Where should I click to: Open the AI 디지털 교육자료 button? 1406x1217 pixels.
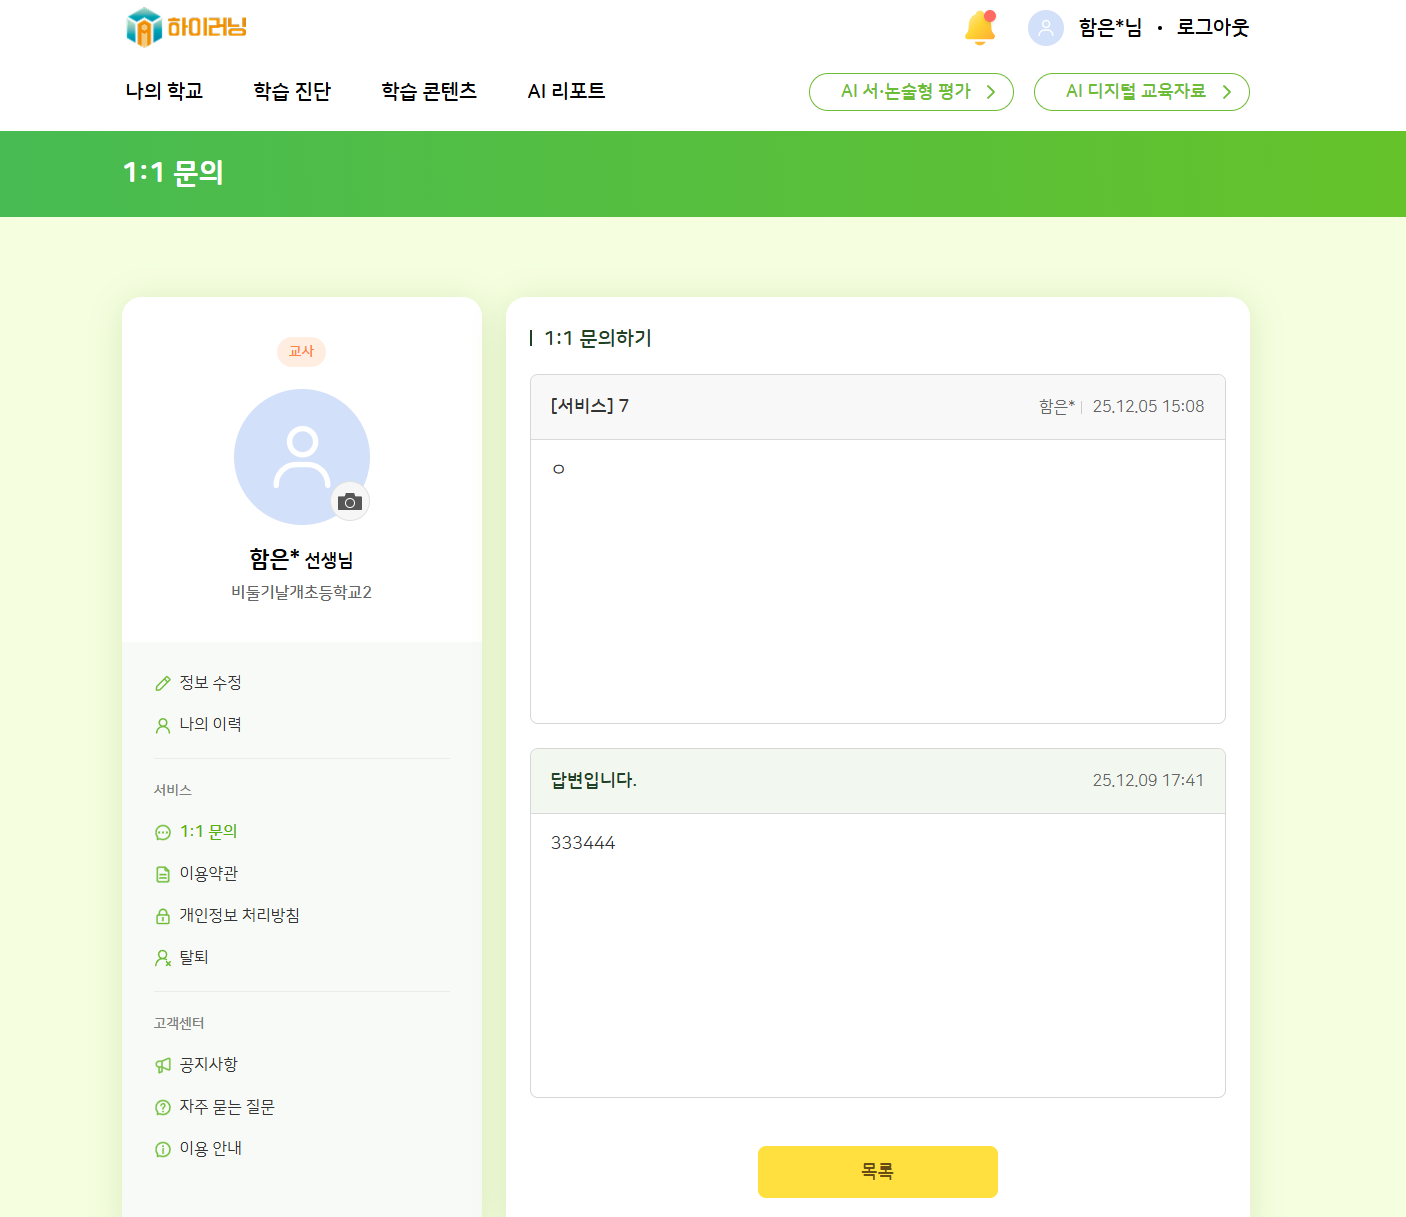coord(1141,92)
